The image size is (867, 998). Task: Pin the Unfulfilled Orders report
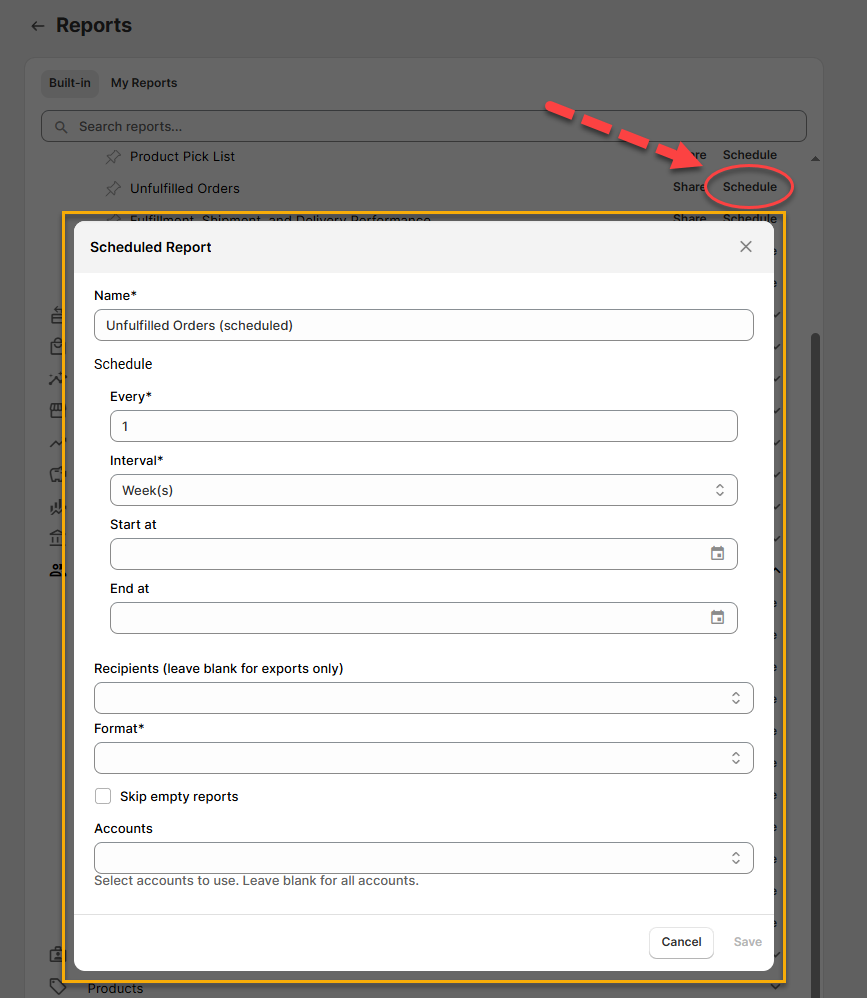pyautogui.click(x=113, y=189)
